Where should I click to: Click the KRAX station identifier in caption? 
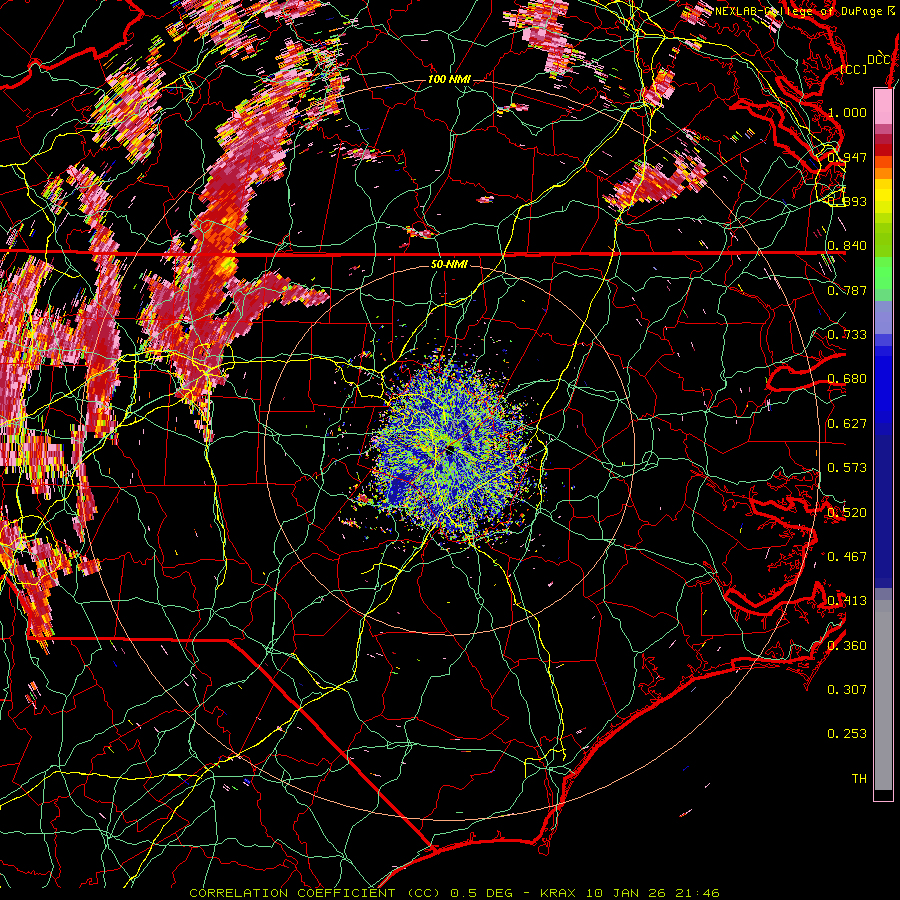[560, 893]
